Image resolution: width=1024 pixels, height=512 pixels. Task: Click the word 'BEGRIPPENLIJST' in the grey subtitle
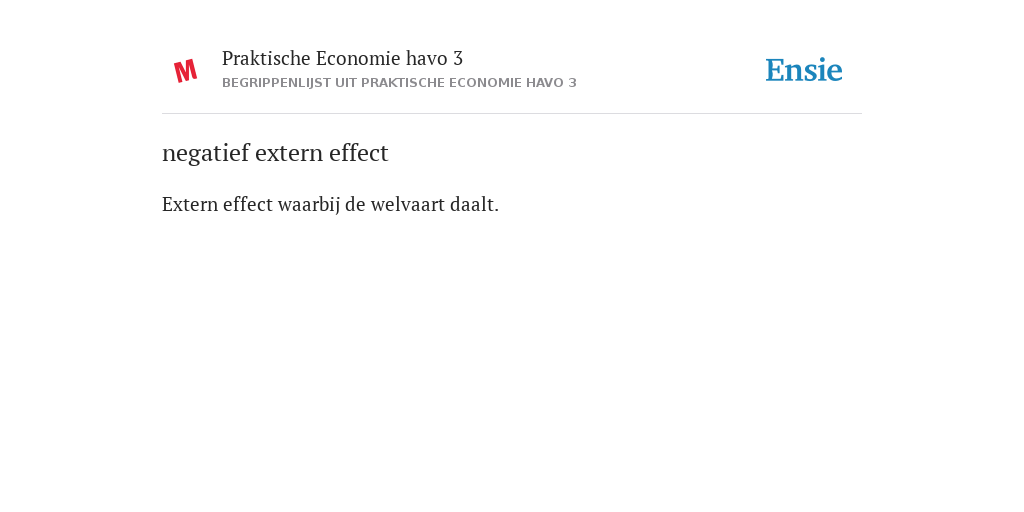pyautogui.click(x=276, y=83)
